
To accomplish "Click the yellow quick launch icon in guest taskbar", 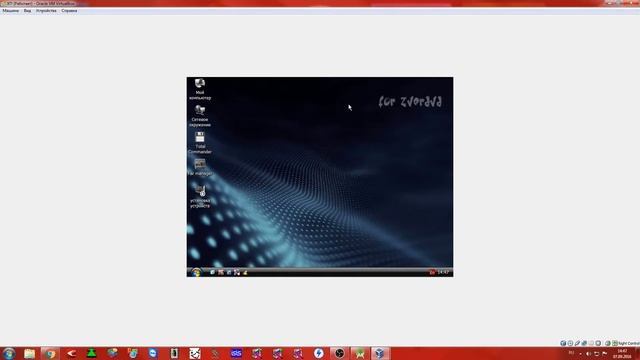I will [x=245, y=272].
